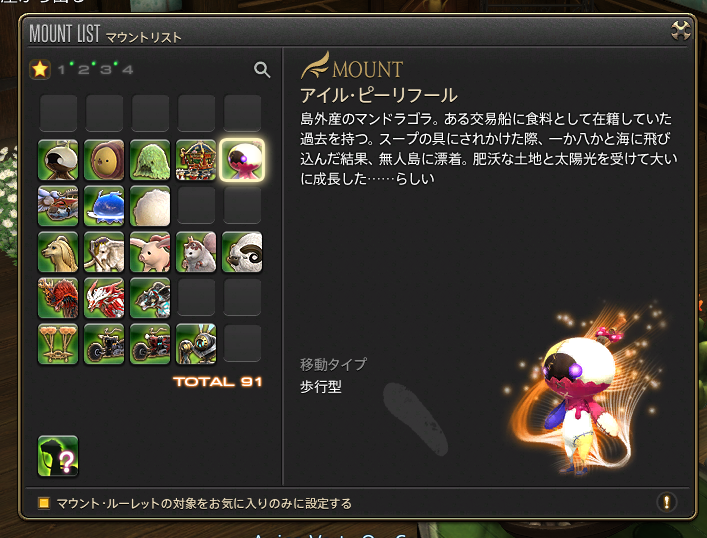Viewport: 707px width, 538px height.
Task: Select the red motorcycle mount icon
Action: 150,344
